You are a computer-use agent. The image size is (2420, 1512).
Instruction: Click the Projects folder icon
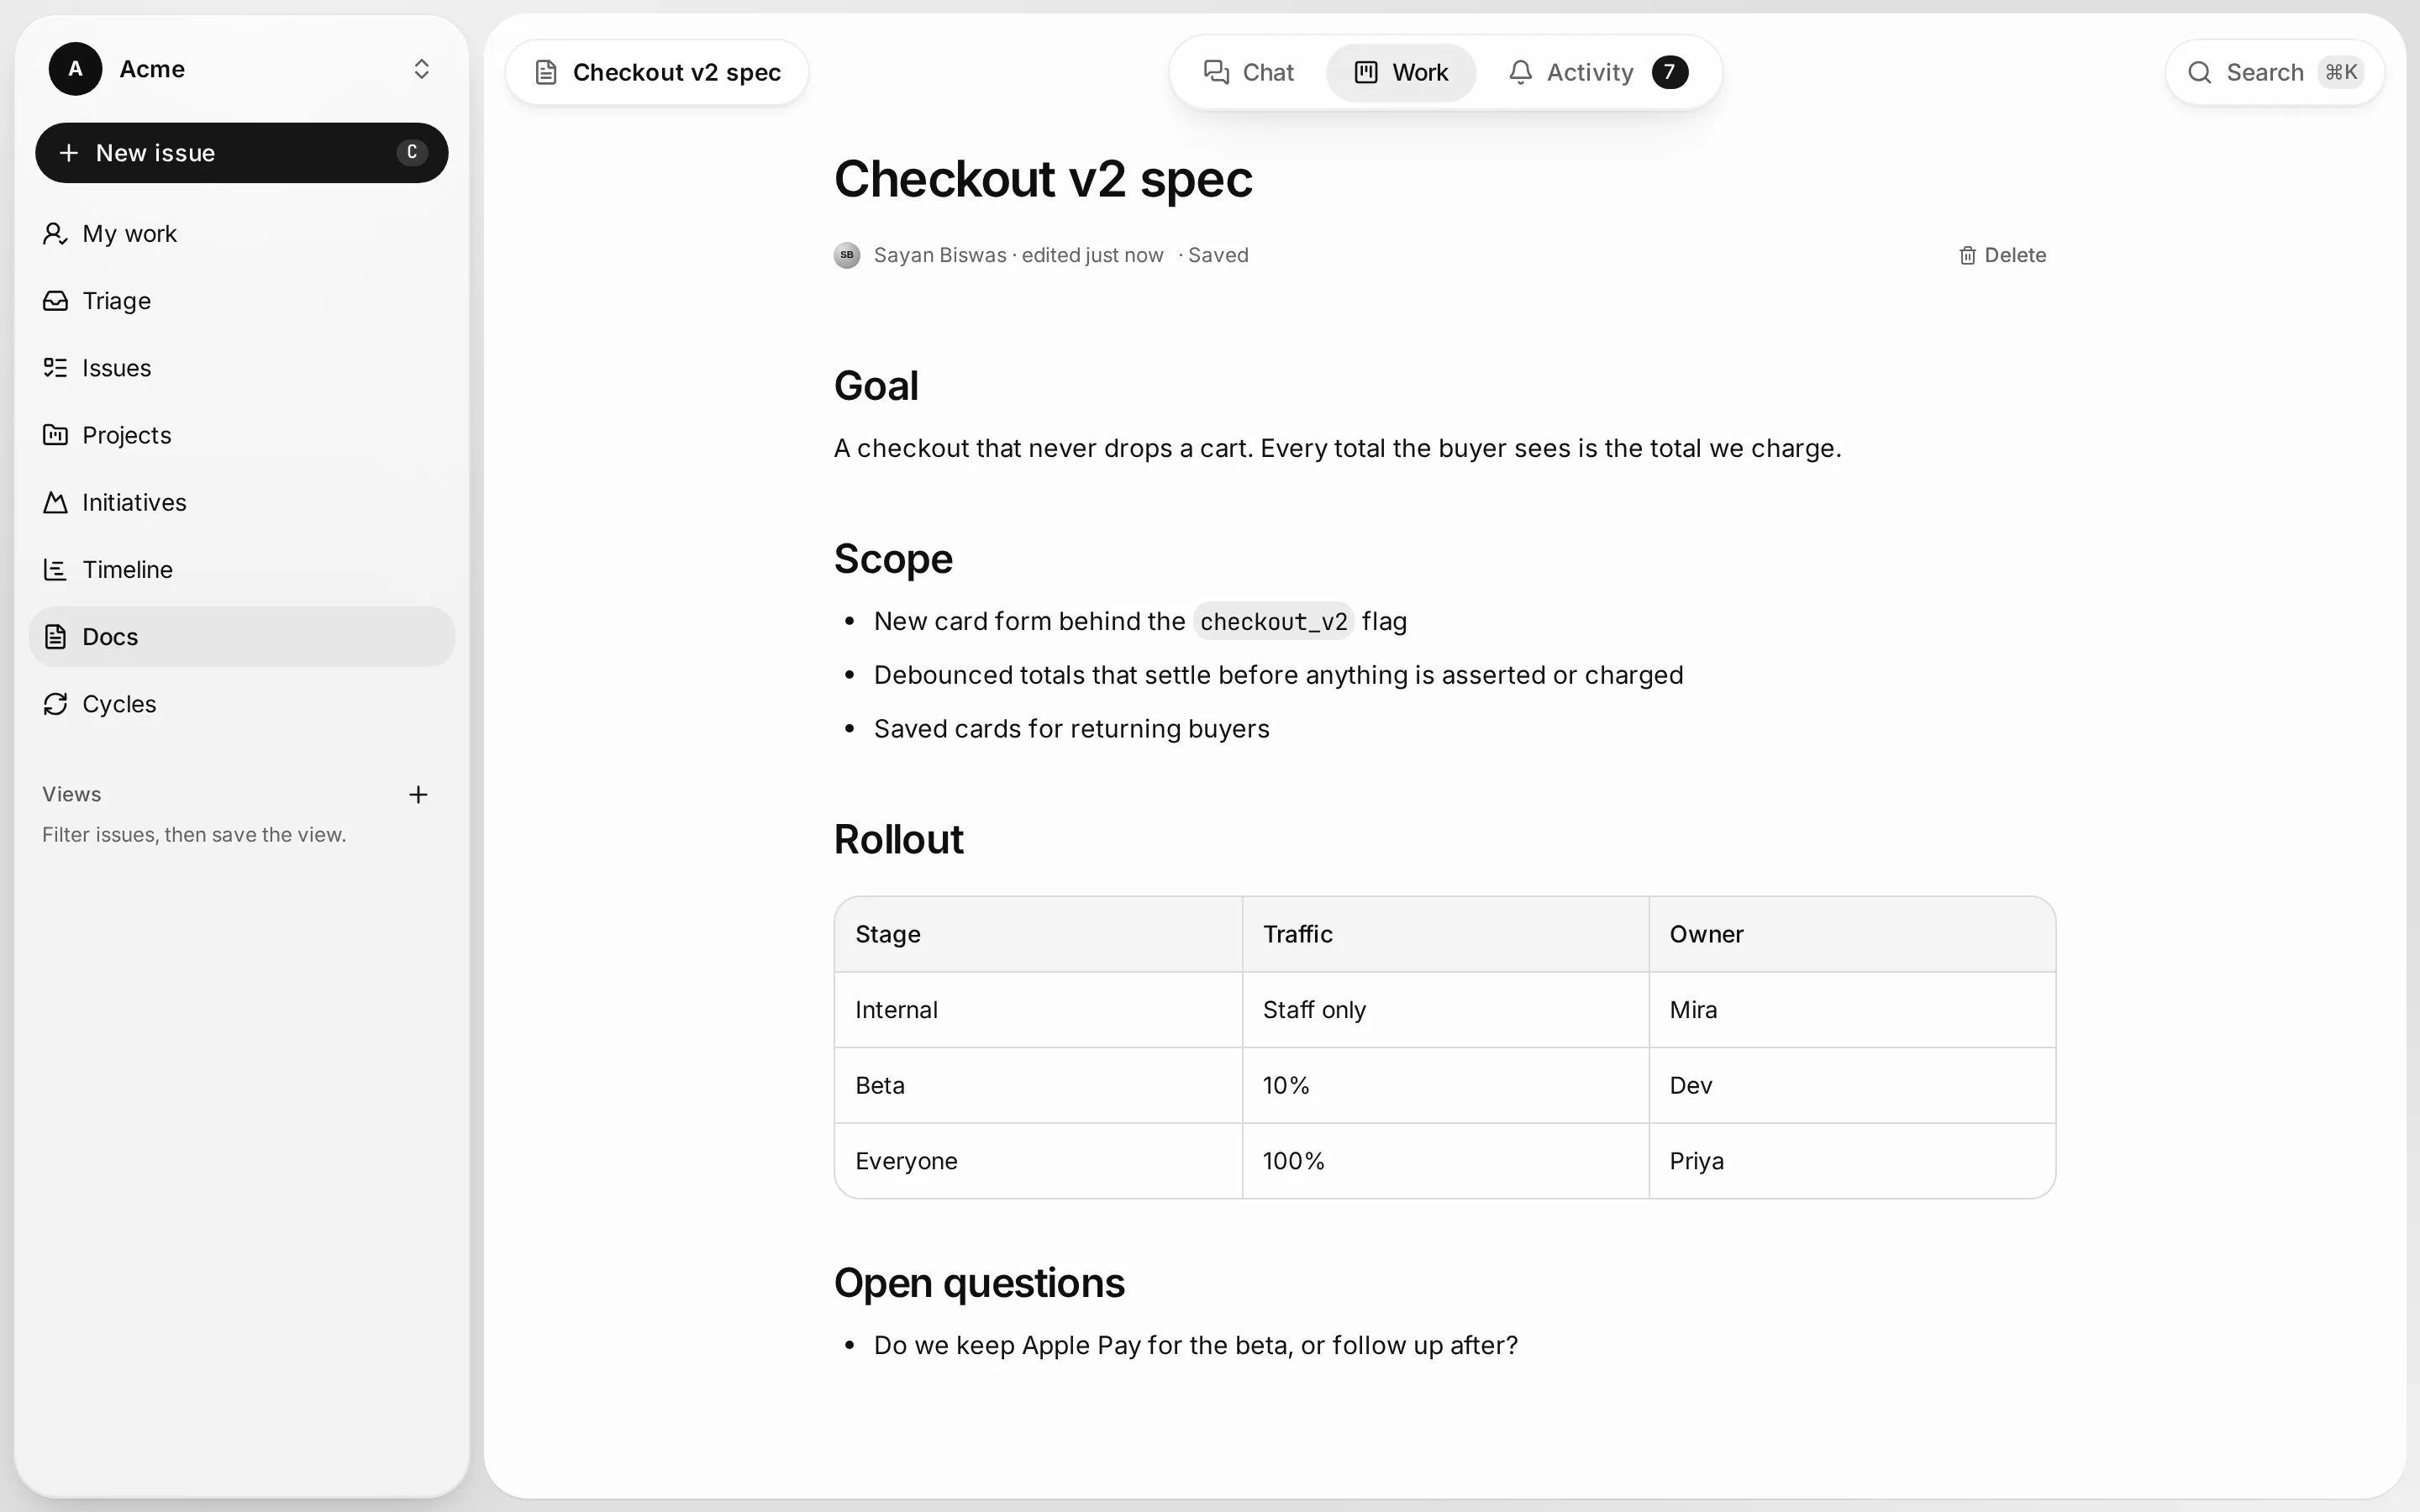56,435
